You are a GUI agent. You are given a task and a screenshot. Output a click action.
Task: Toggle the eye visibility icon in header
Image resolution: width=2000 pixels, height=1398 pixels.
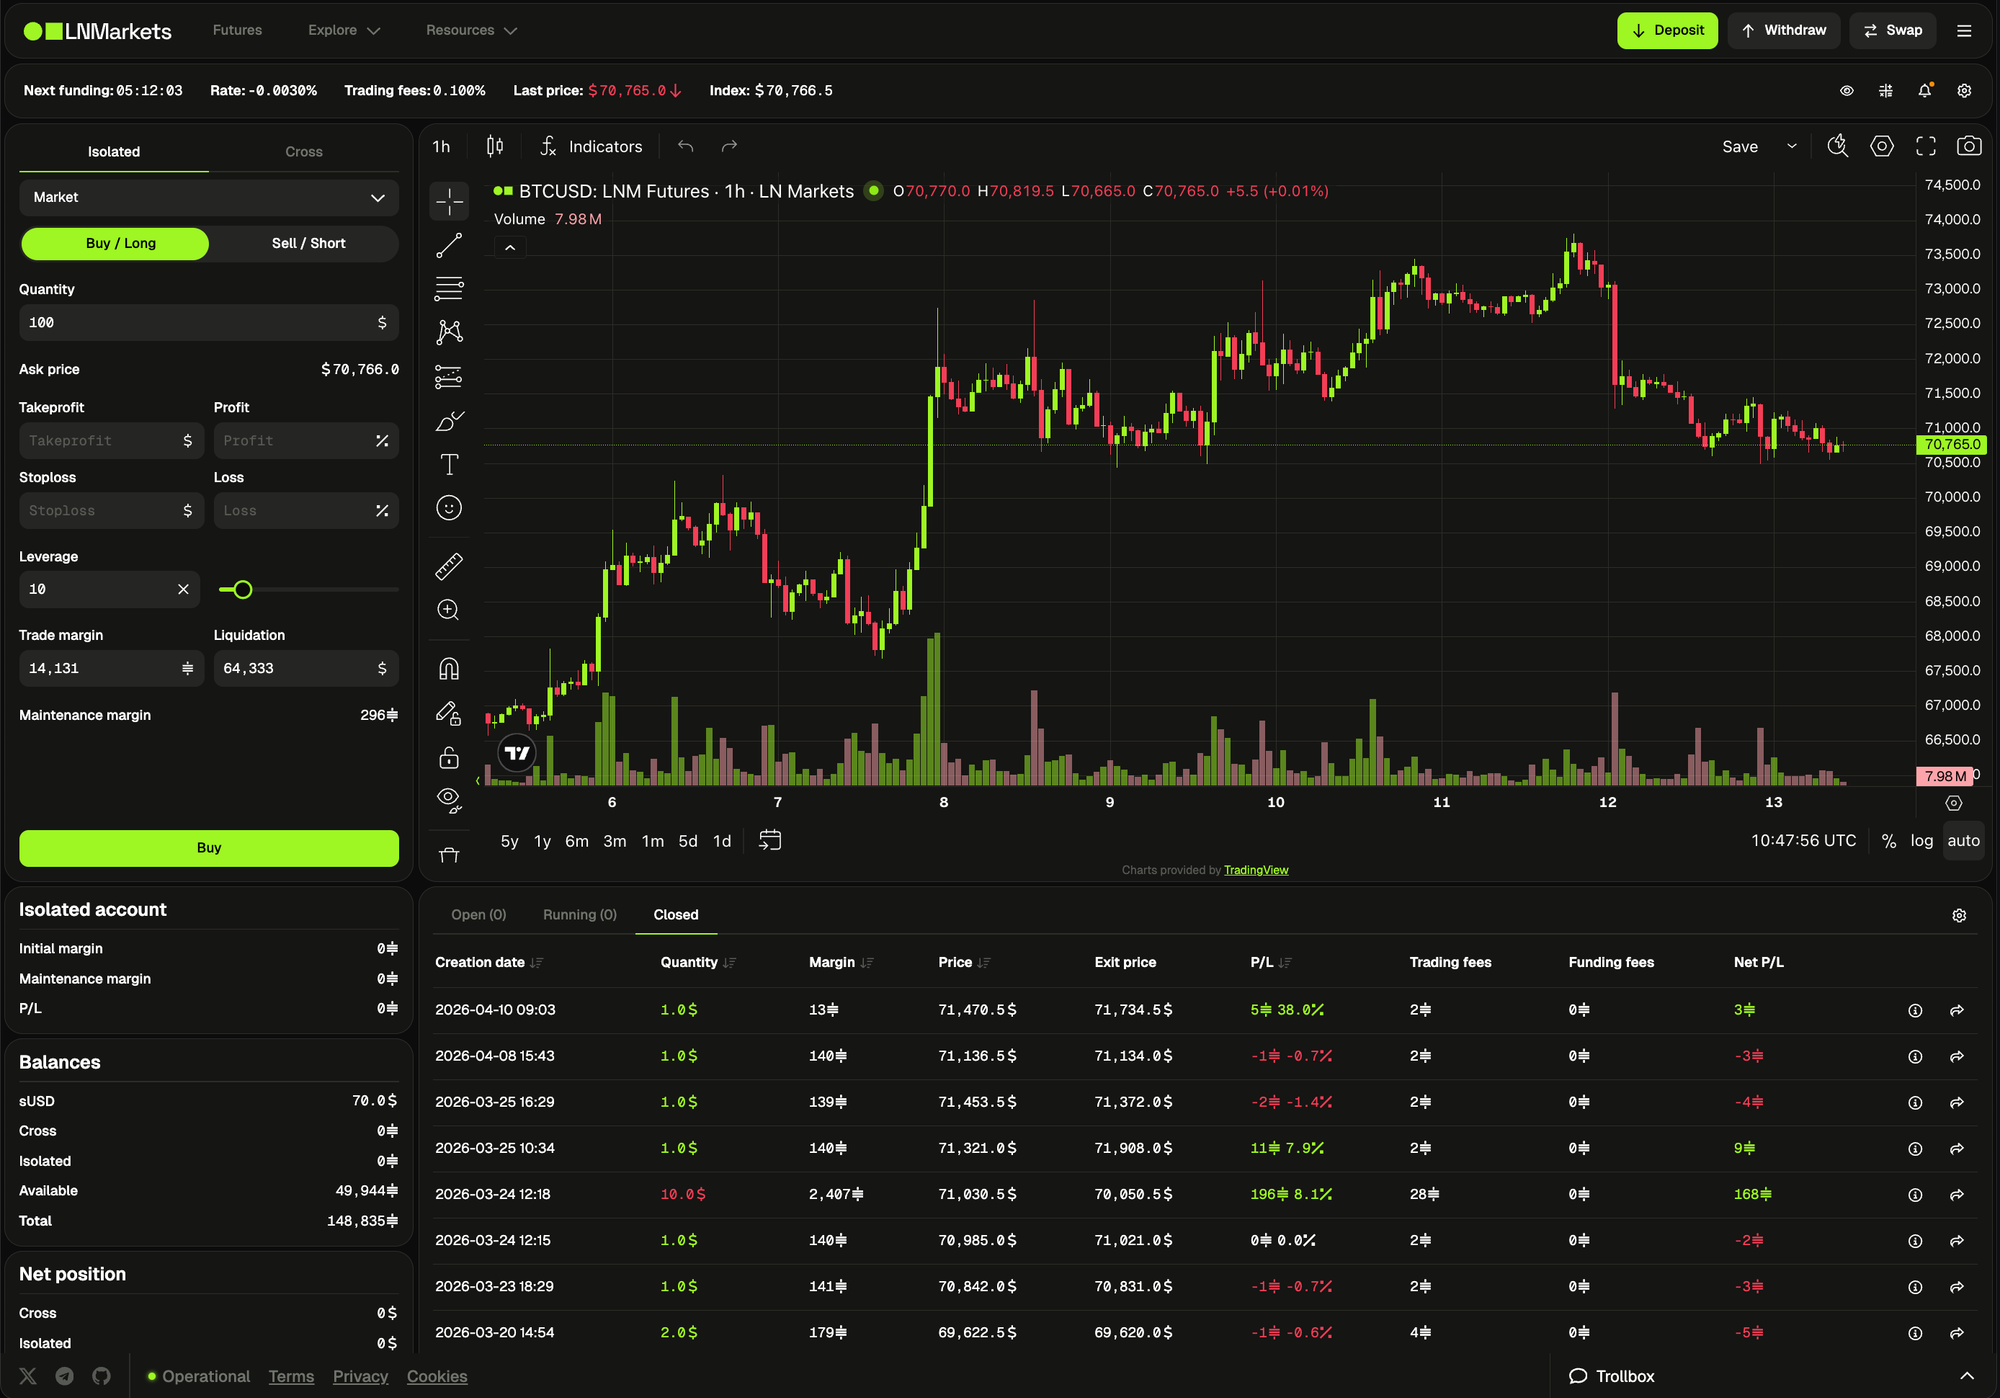point(1846,91)
